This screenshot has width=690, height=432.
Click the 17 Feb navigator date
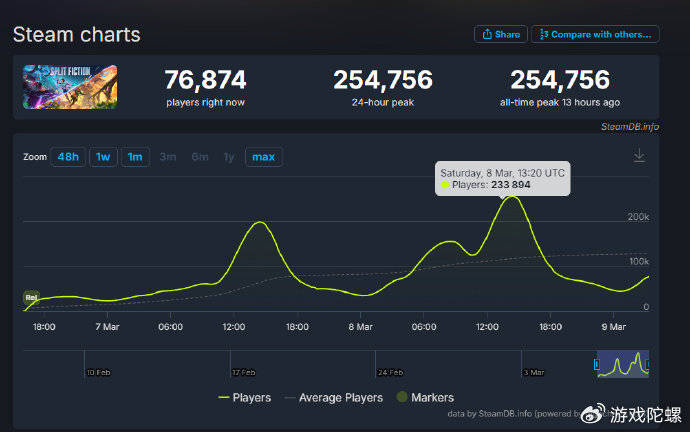tap(243, 373)
